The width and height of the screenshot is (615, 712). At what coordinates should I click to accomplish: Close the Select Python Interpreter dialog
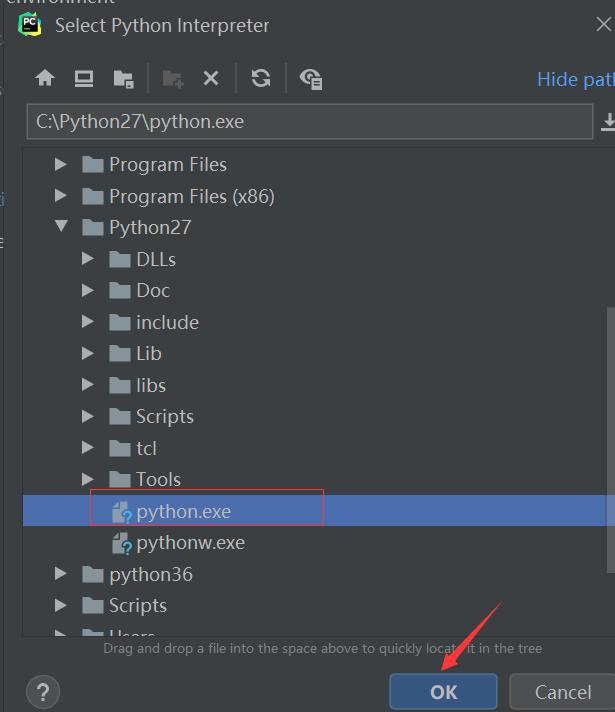point(604,24)
